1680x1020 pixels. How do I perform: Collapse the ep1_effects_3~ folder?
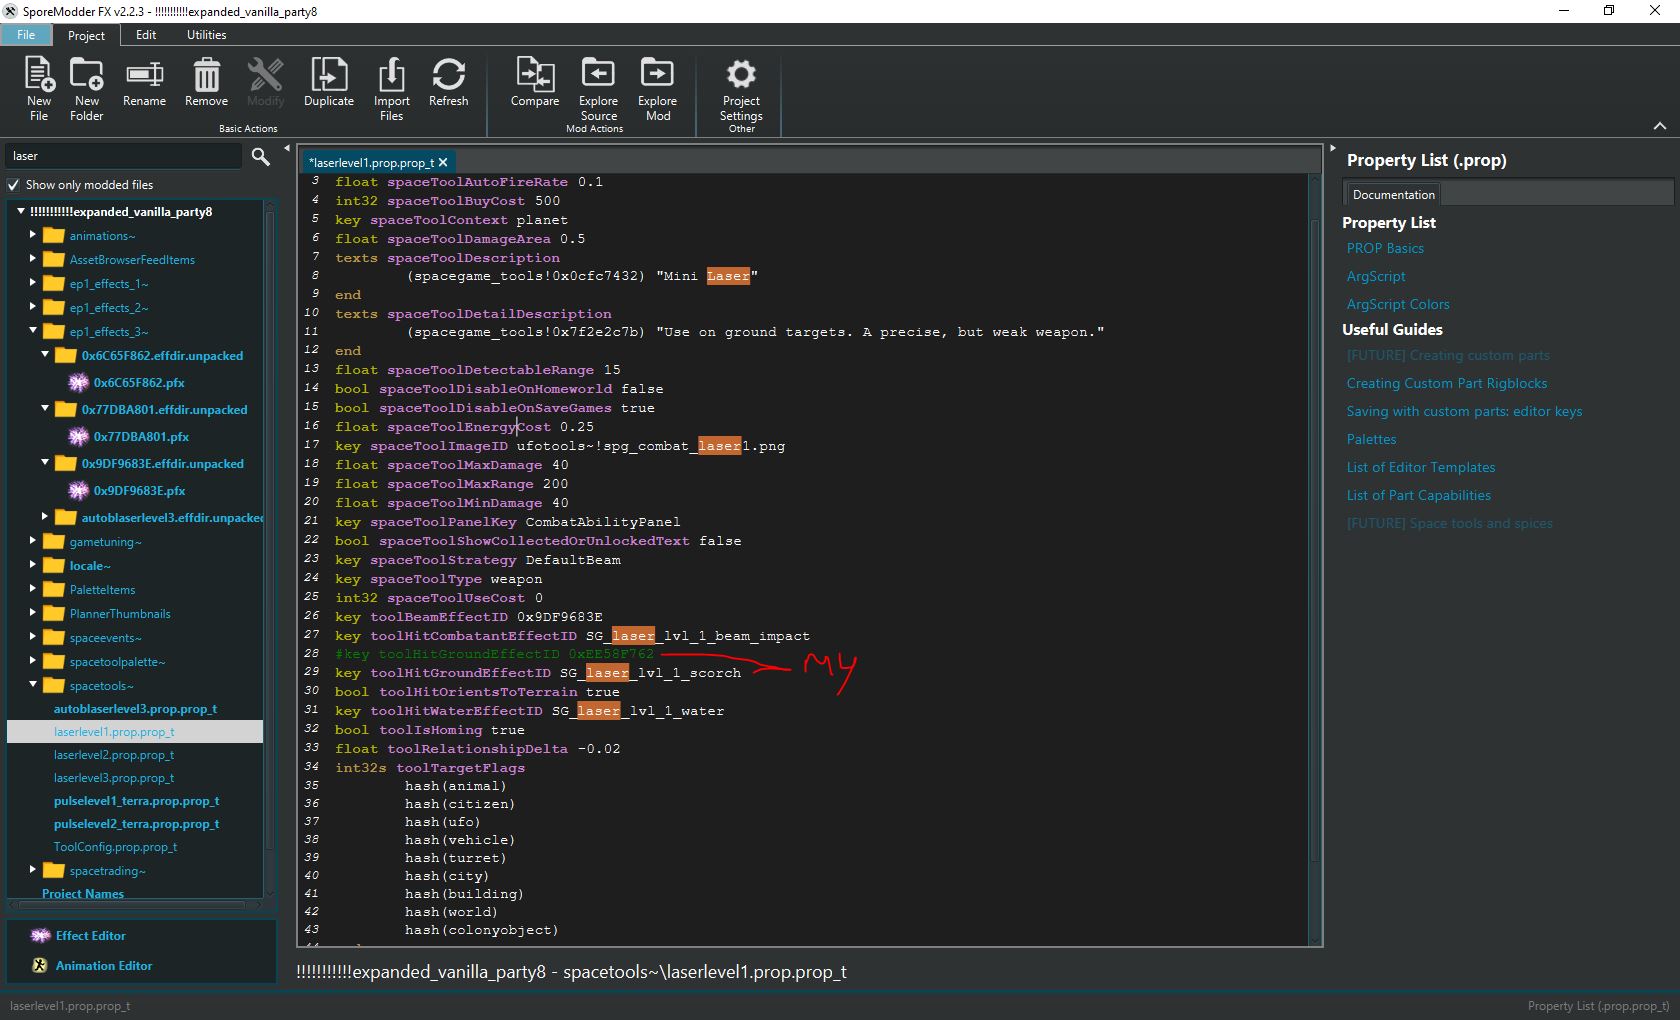[x=33, y=331]
